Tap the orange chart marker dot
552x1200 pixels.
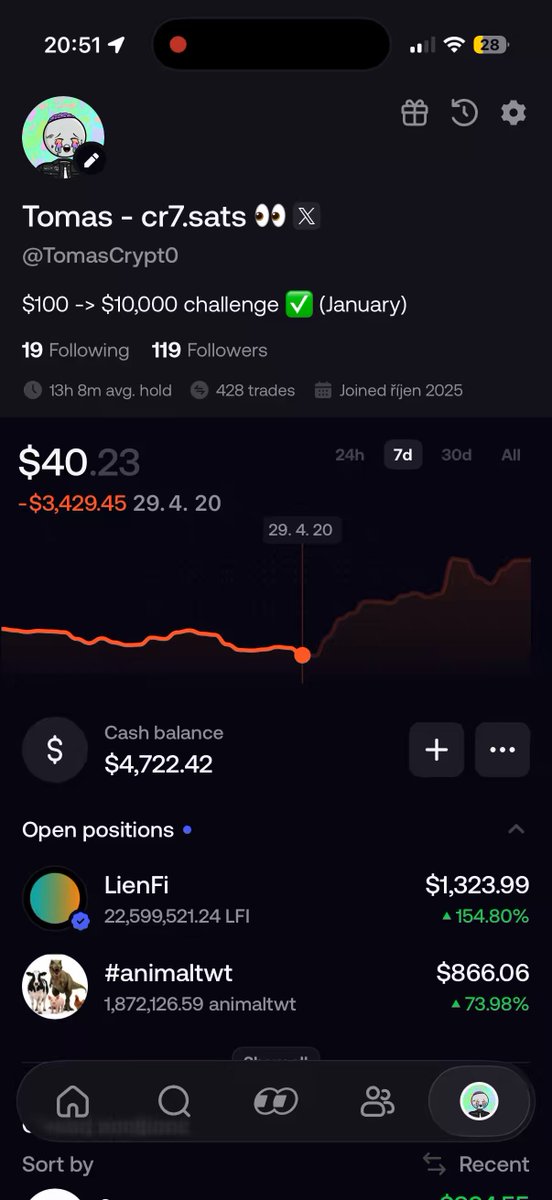(x=302, y=655)
